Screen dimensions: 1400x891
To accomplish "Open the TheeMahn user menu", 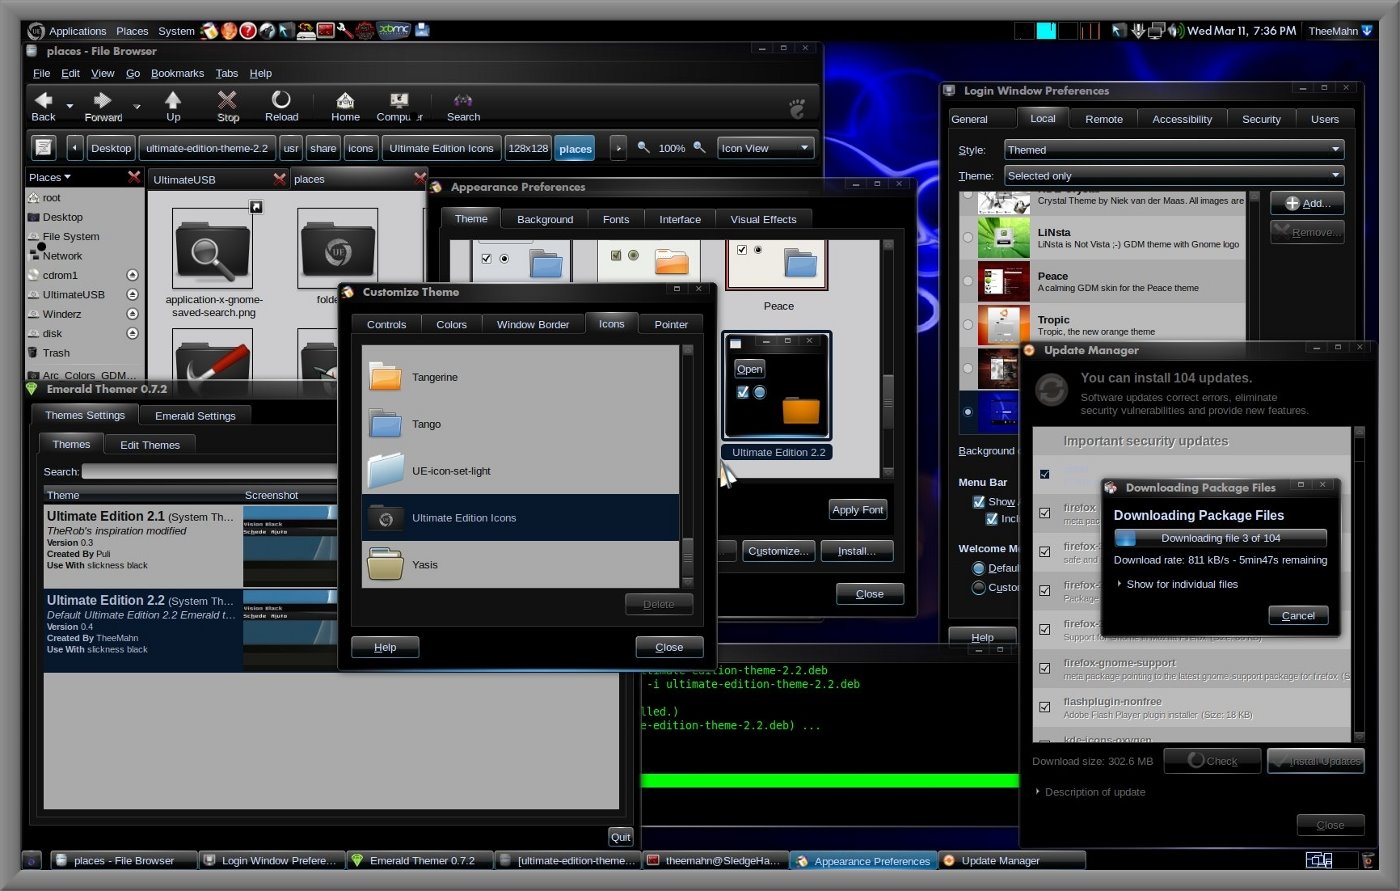I will (x=1340, y=31).
